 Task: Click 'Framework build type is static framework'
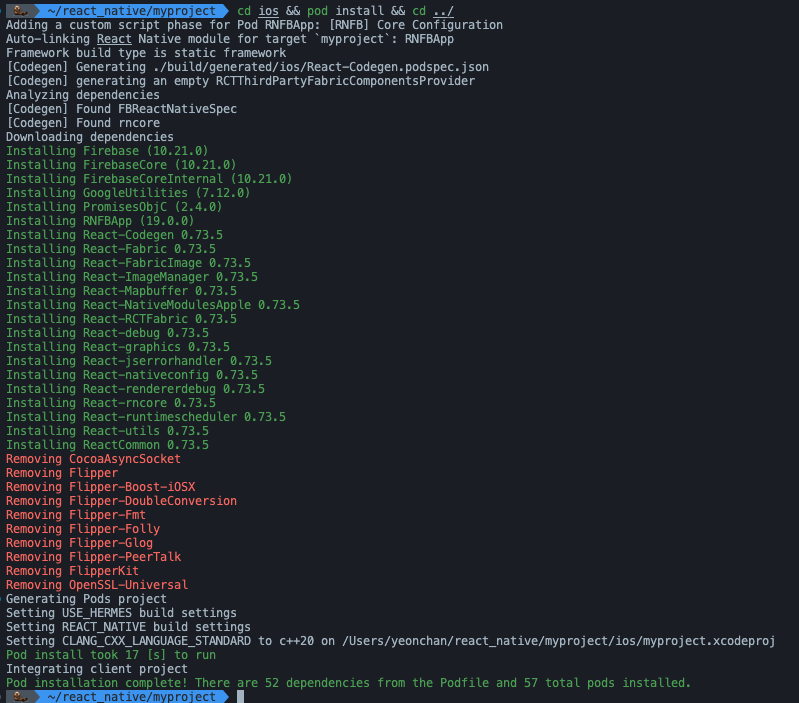coord(146,53)
